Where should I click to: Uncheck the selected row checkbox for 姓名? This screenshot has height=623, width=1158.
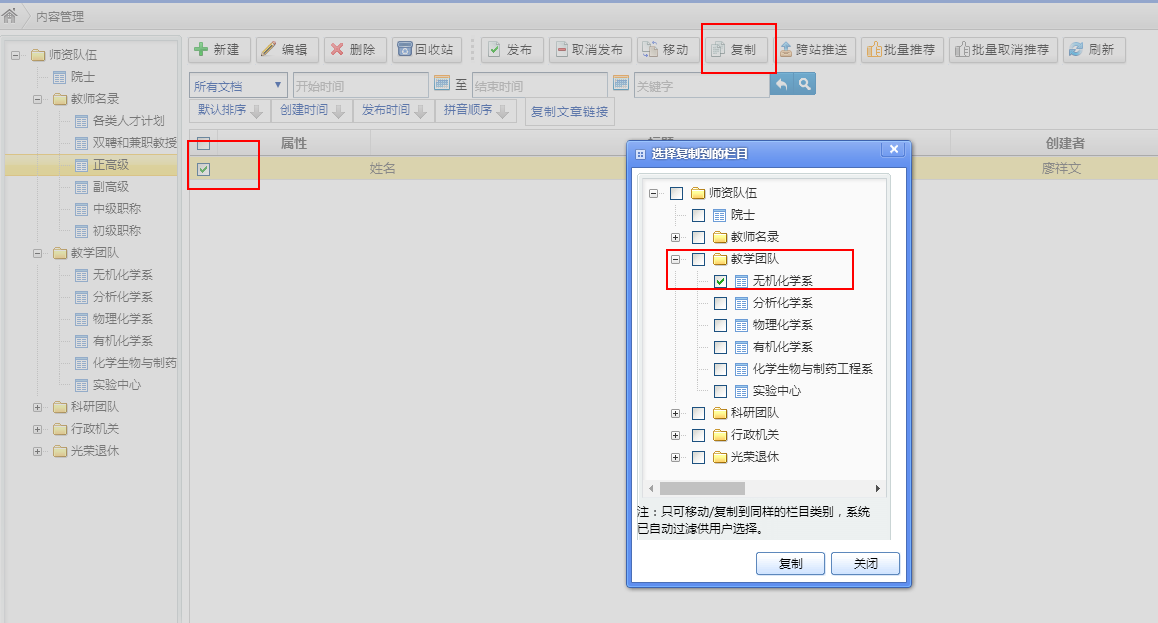tap(203, 169)
